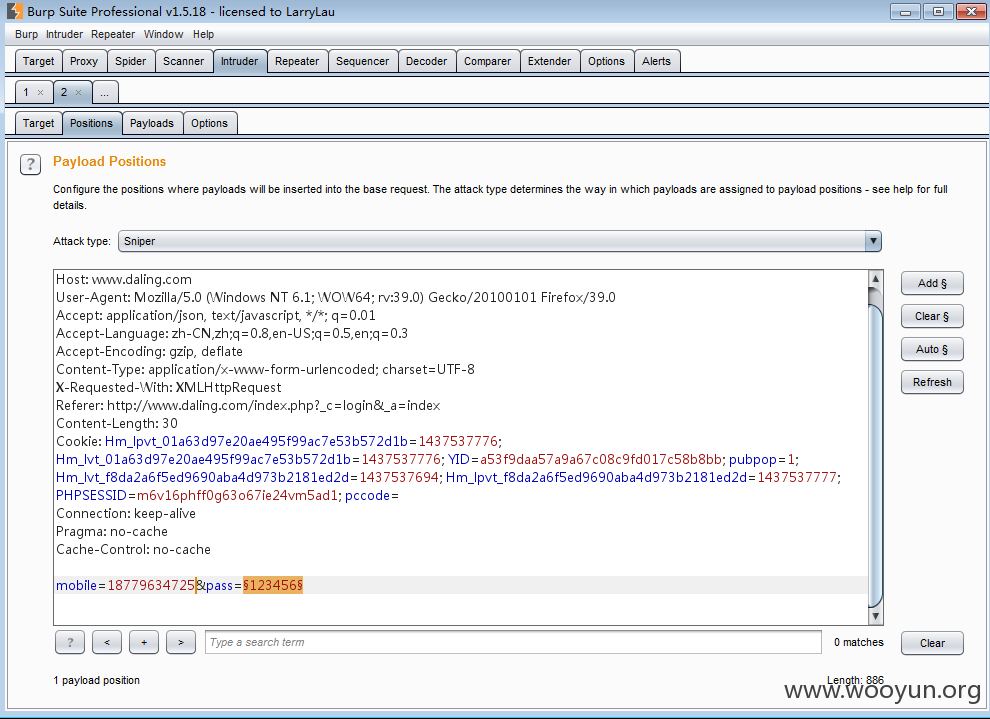Maximize the Burp Suite window
This screenshot has height=719, width=990.
coord(938,11)
